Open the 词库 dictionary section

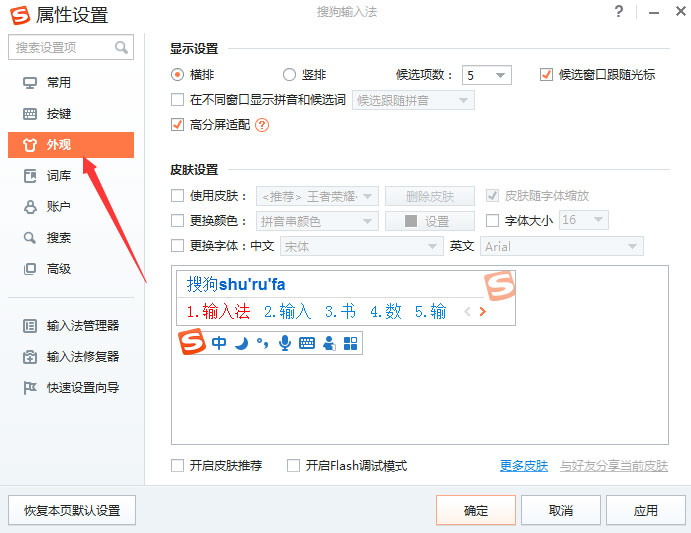click(71, 176)
